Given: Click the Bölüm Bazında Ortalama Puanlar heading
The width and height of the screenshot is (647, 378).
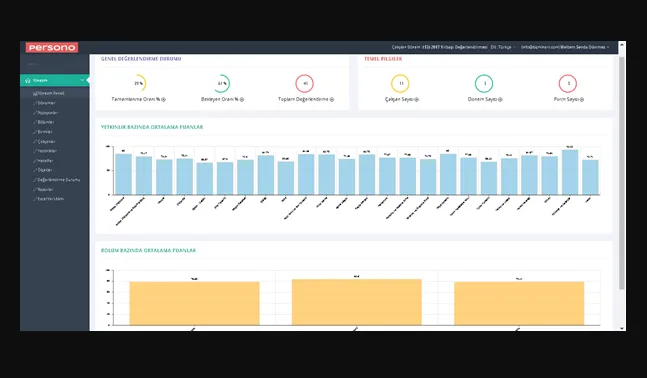Looking at the screenshot, I should (x=149, y=250).
